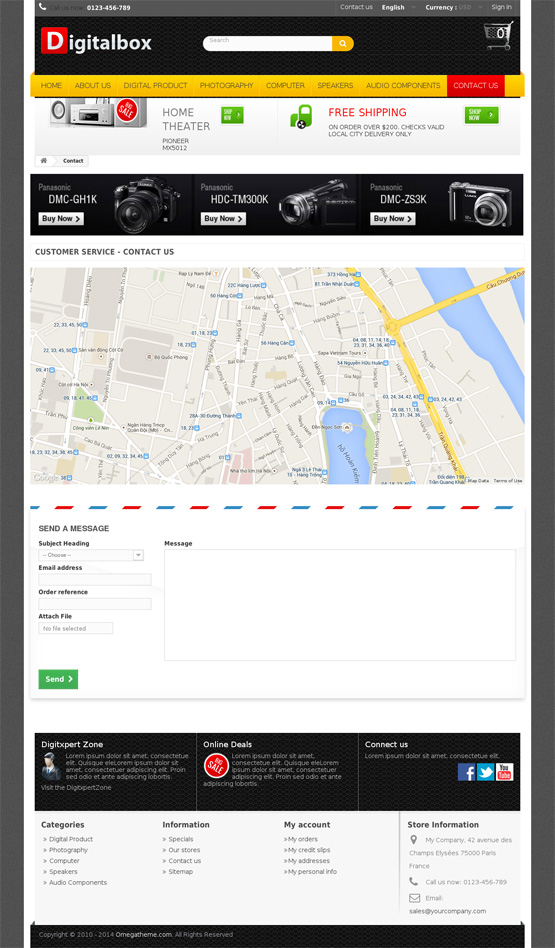Click the Big Sale badge in Online Deals
The image size is (555, 948).
[216, 766]
